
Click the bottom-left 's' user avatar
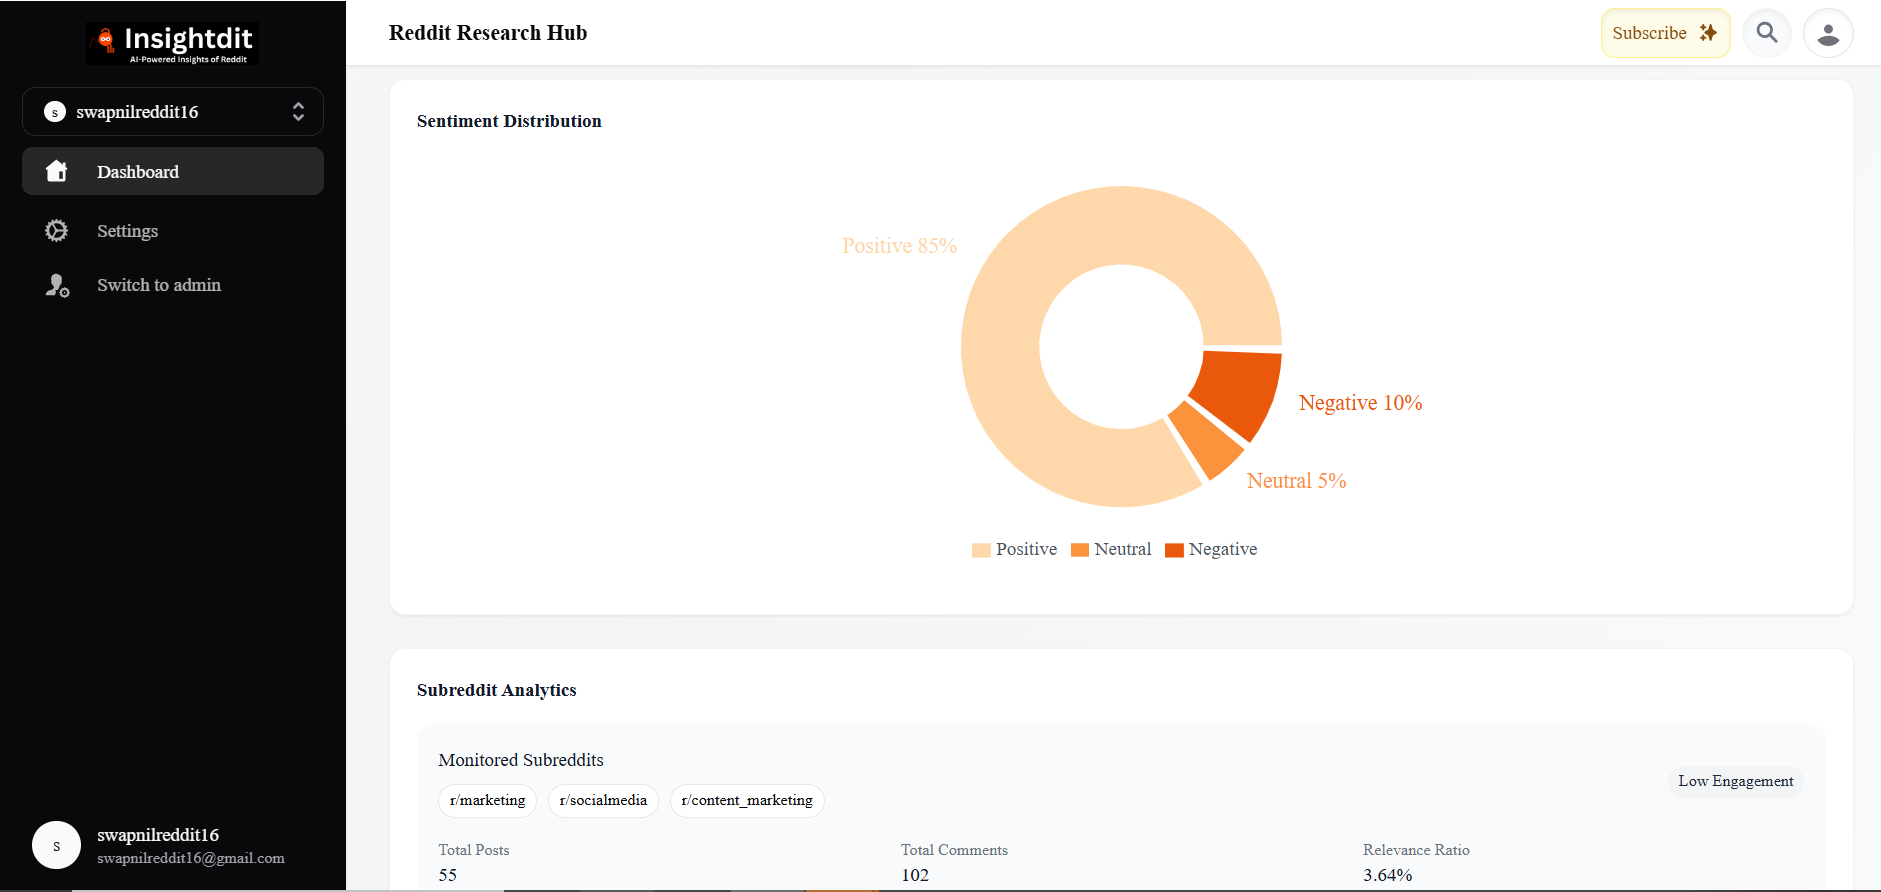(x=56, y=845)
